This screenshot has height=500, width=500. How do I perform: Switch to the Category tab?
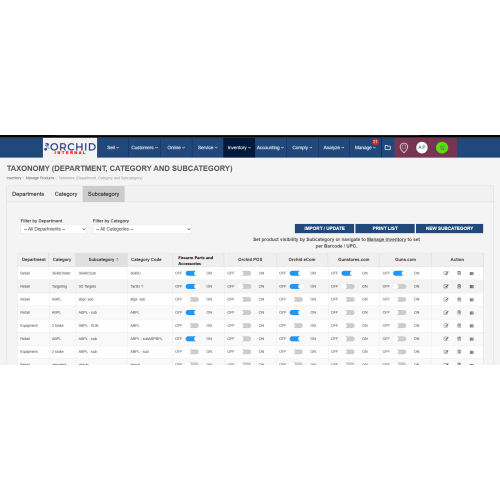click(66, 194)
